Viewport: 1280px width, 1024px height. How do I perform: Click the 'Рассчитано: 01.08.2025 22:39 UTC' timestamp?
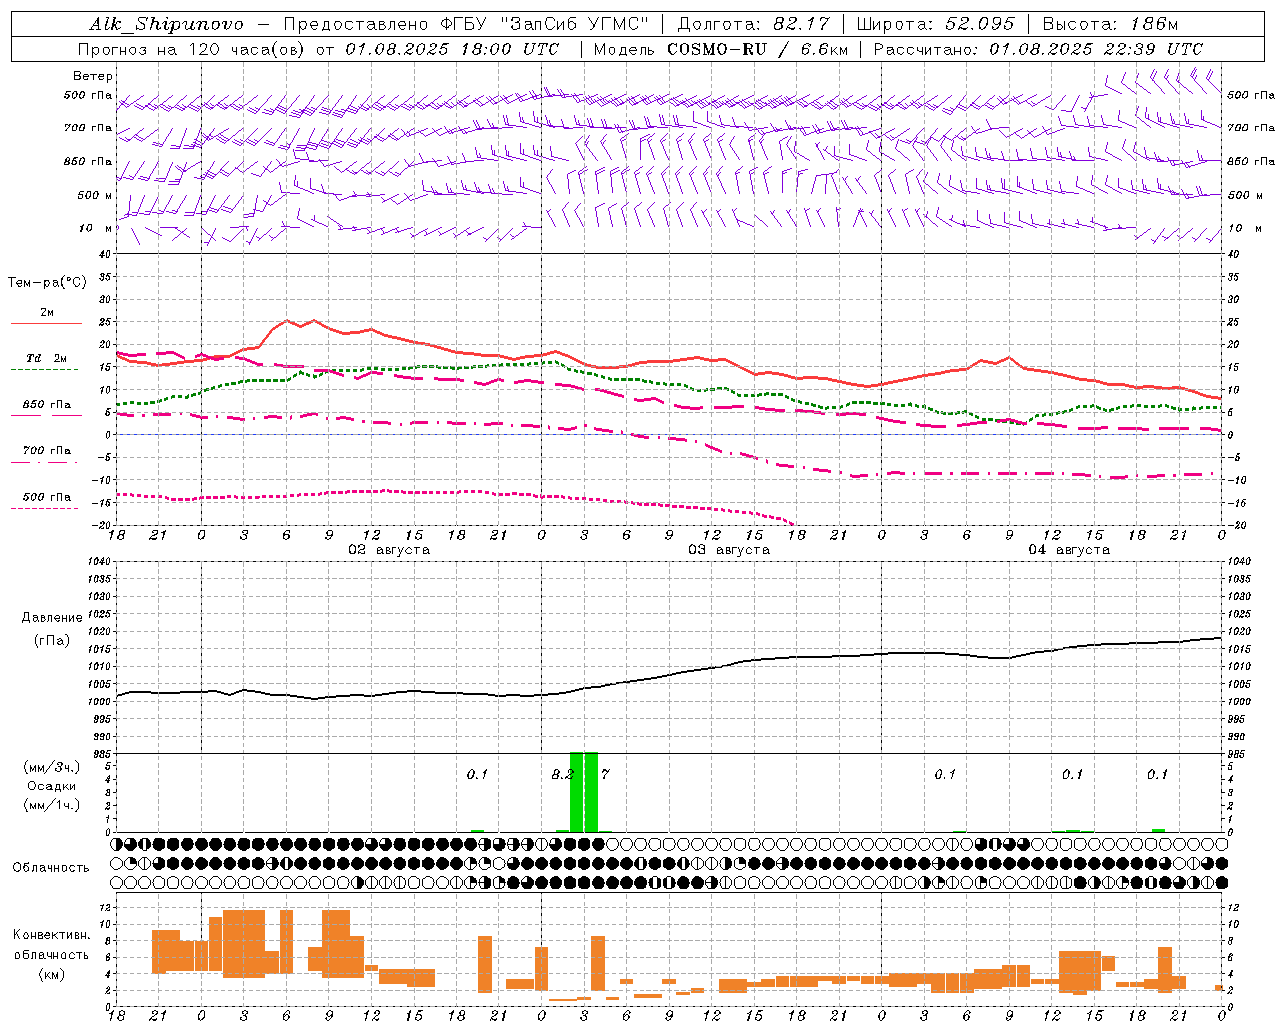tap(1038, 49)
